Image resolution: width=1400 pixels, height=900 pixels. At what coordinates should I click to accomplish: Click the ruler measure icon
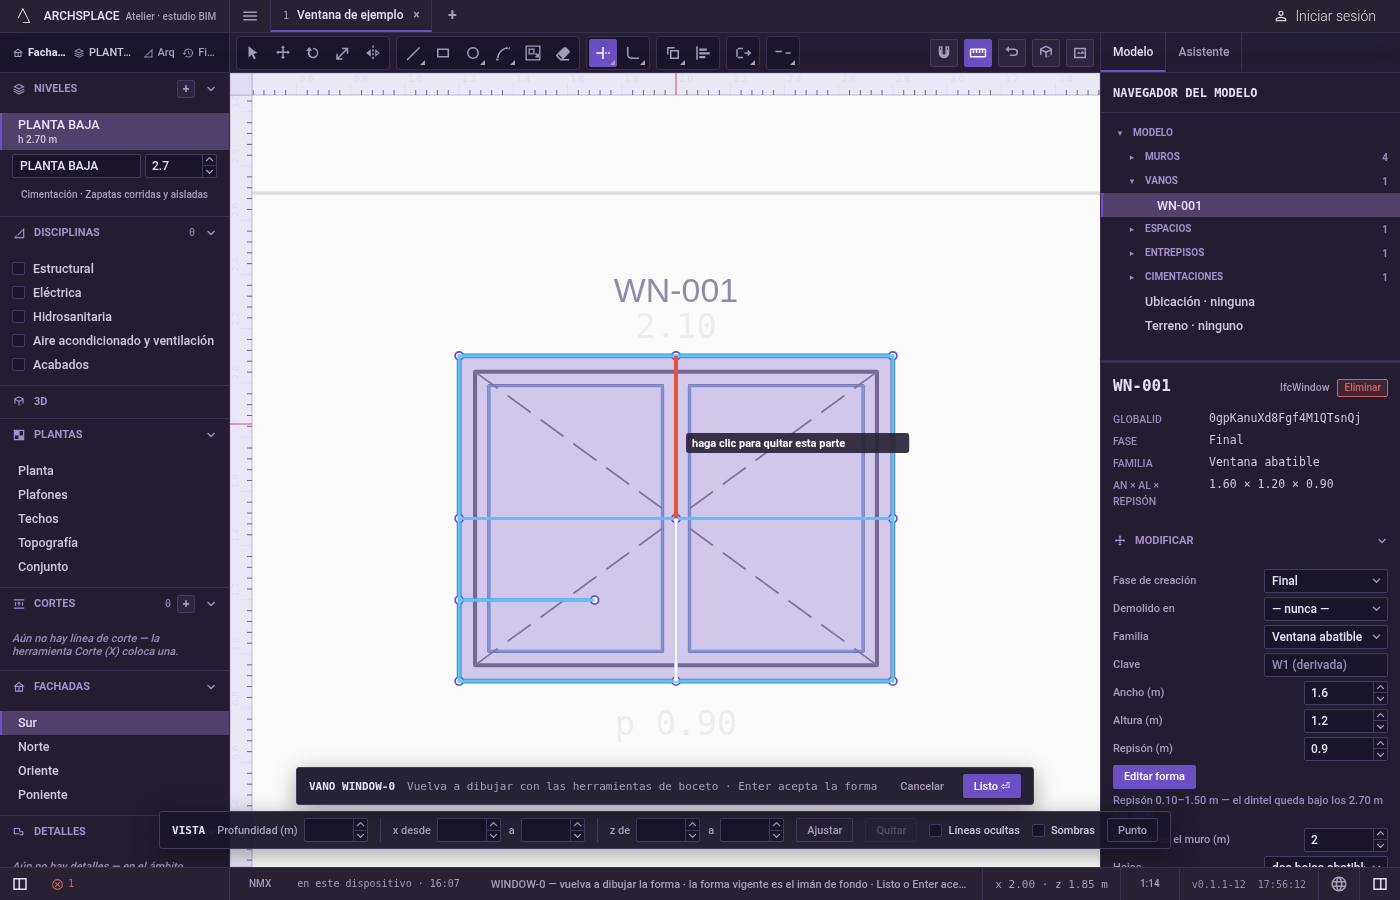click(x=978, y=53)
